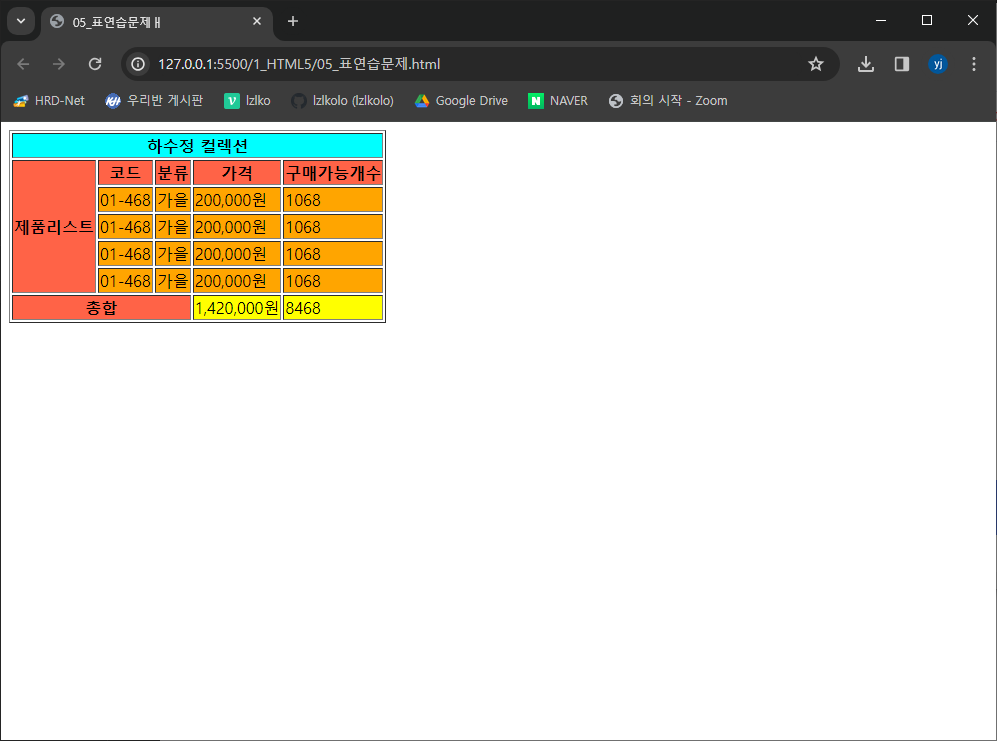Screen dimensions: 997x741
Task: Click the back navigation arrow
Action: [23, 63]
